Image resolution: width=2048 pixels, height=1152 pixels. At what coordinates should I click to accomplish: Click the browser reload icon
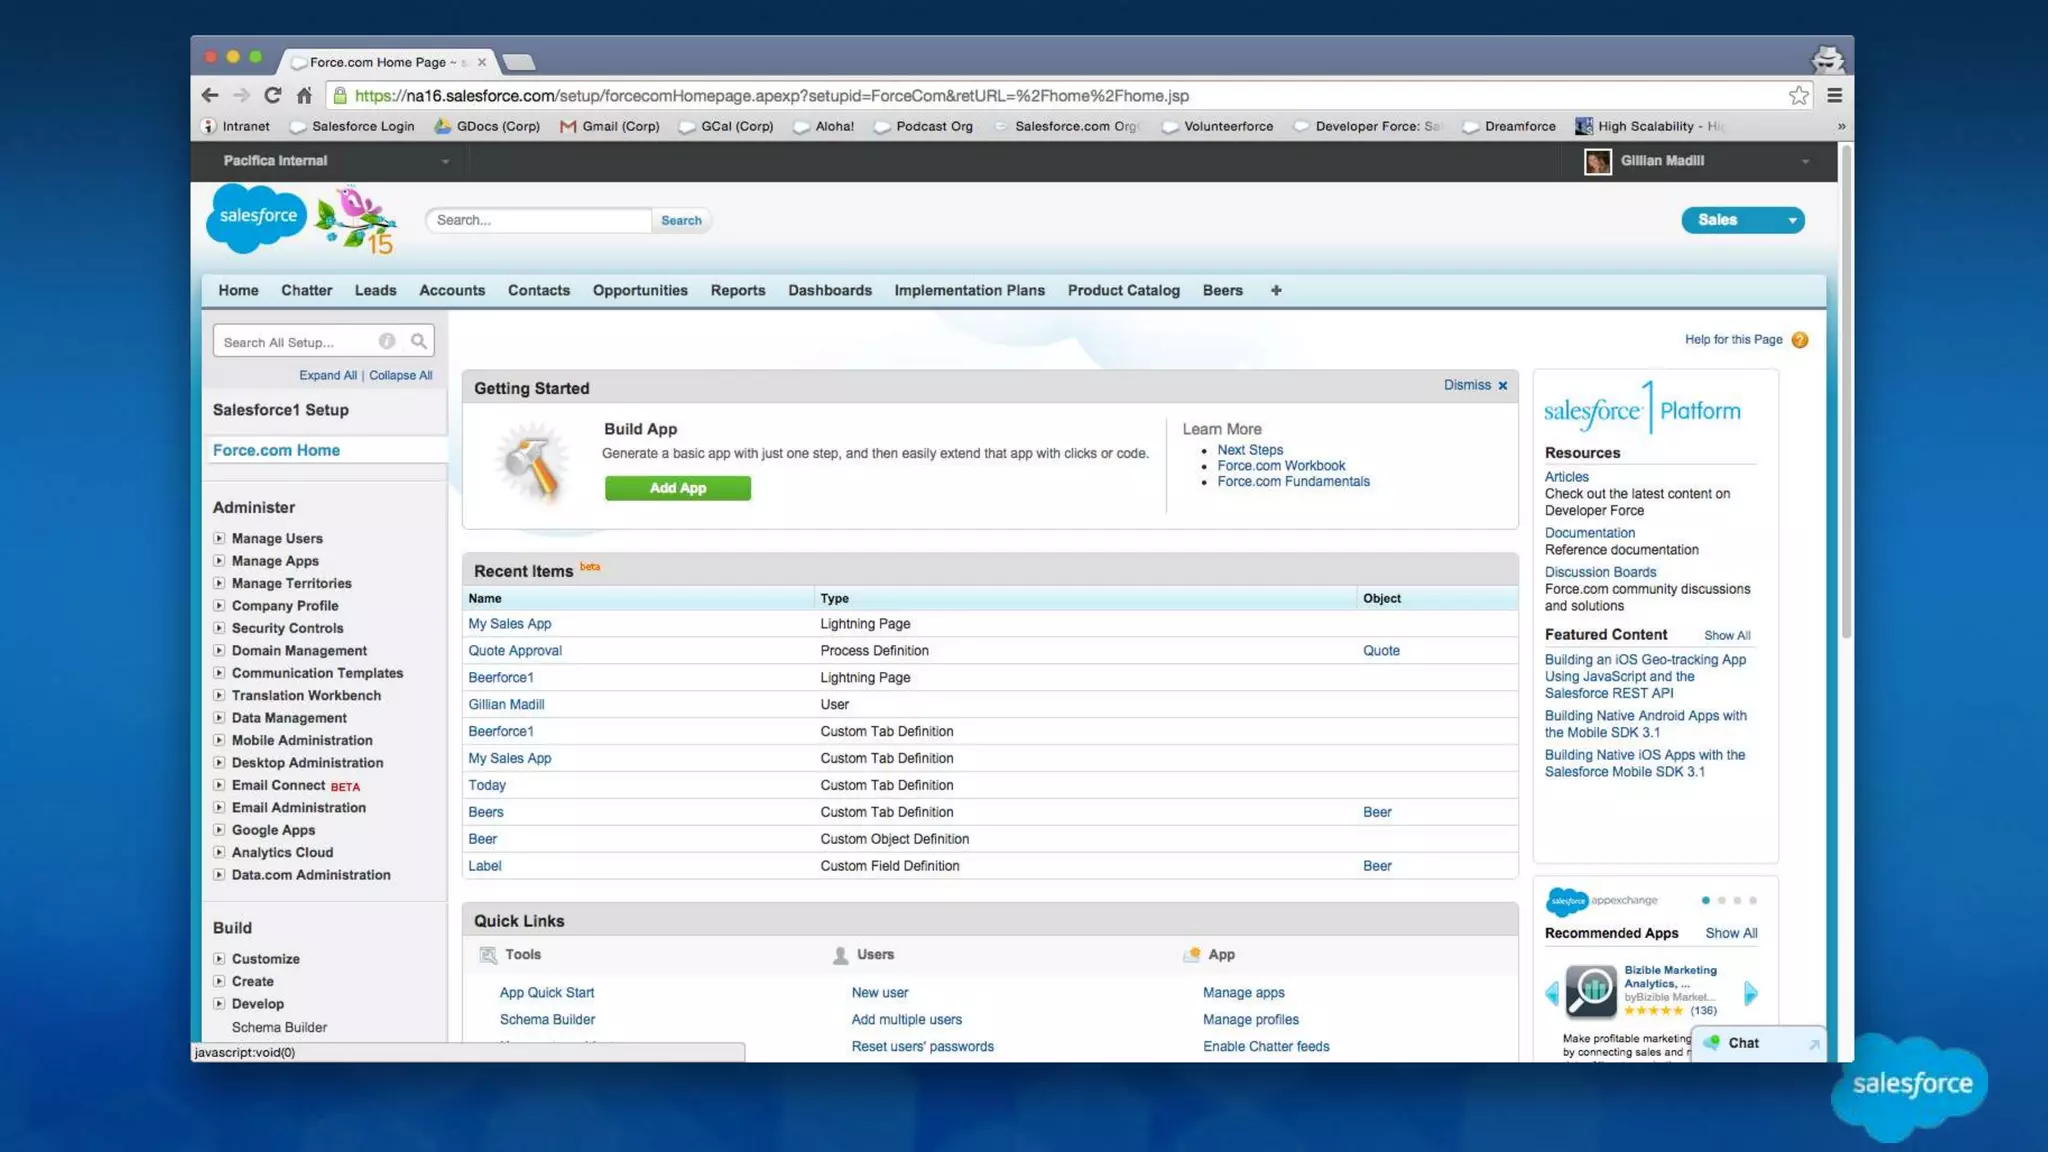[272, 95]
